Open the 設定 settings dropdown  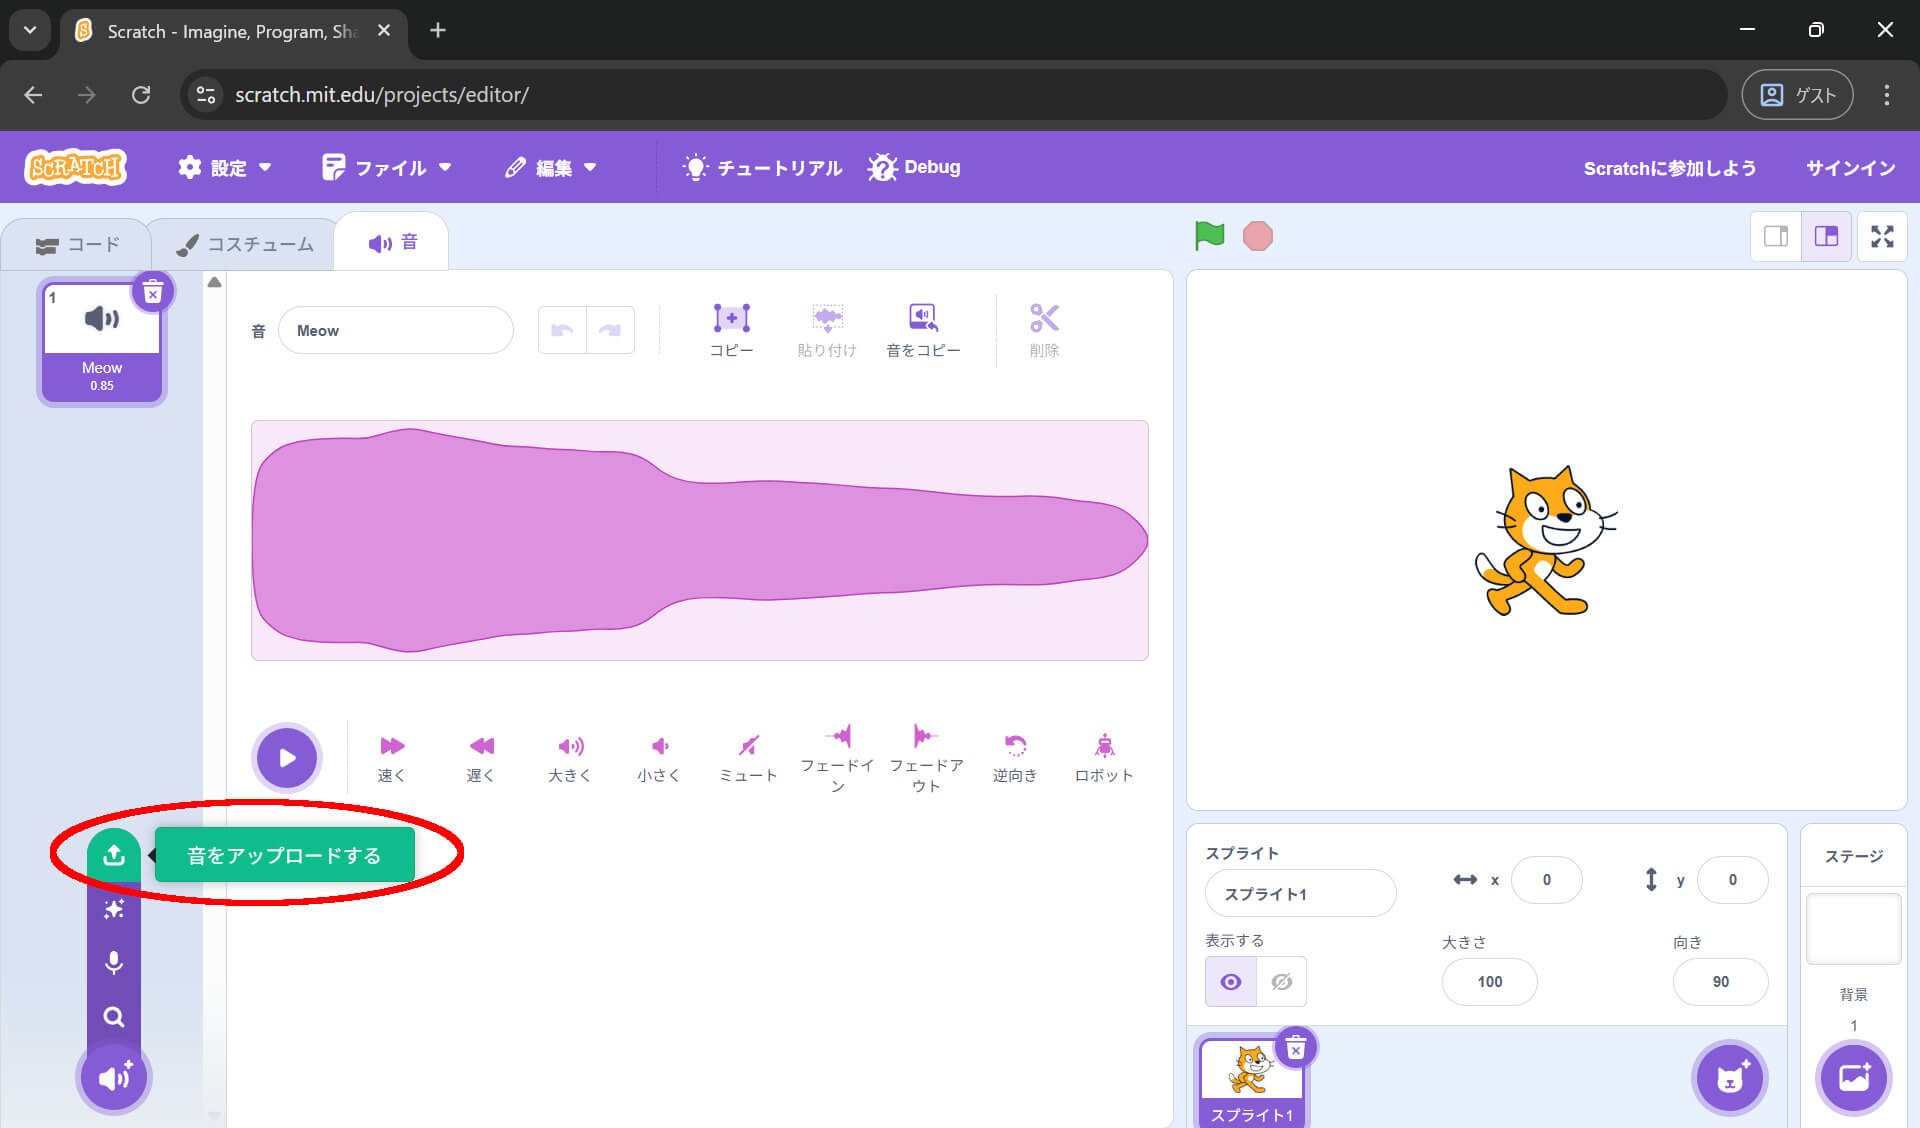[225, 167]
